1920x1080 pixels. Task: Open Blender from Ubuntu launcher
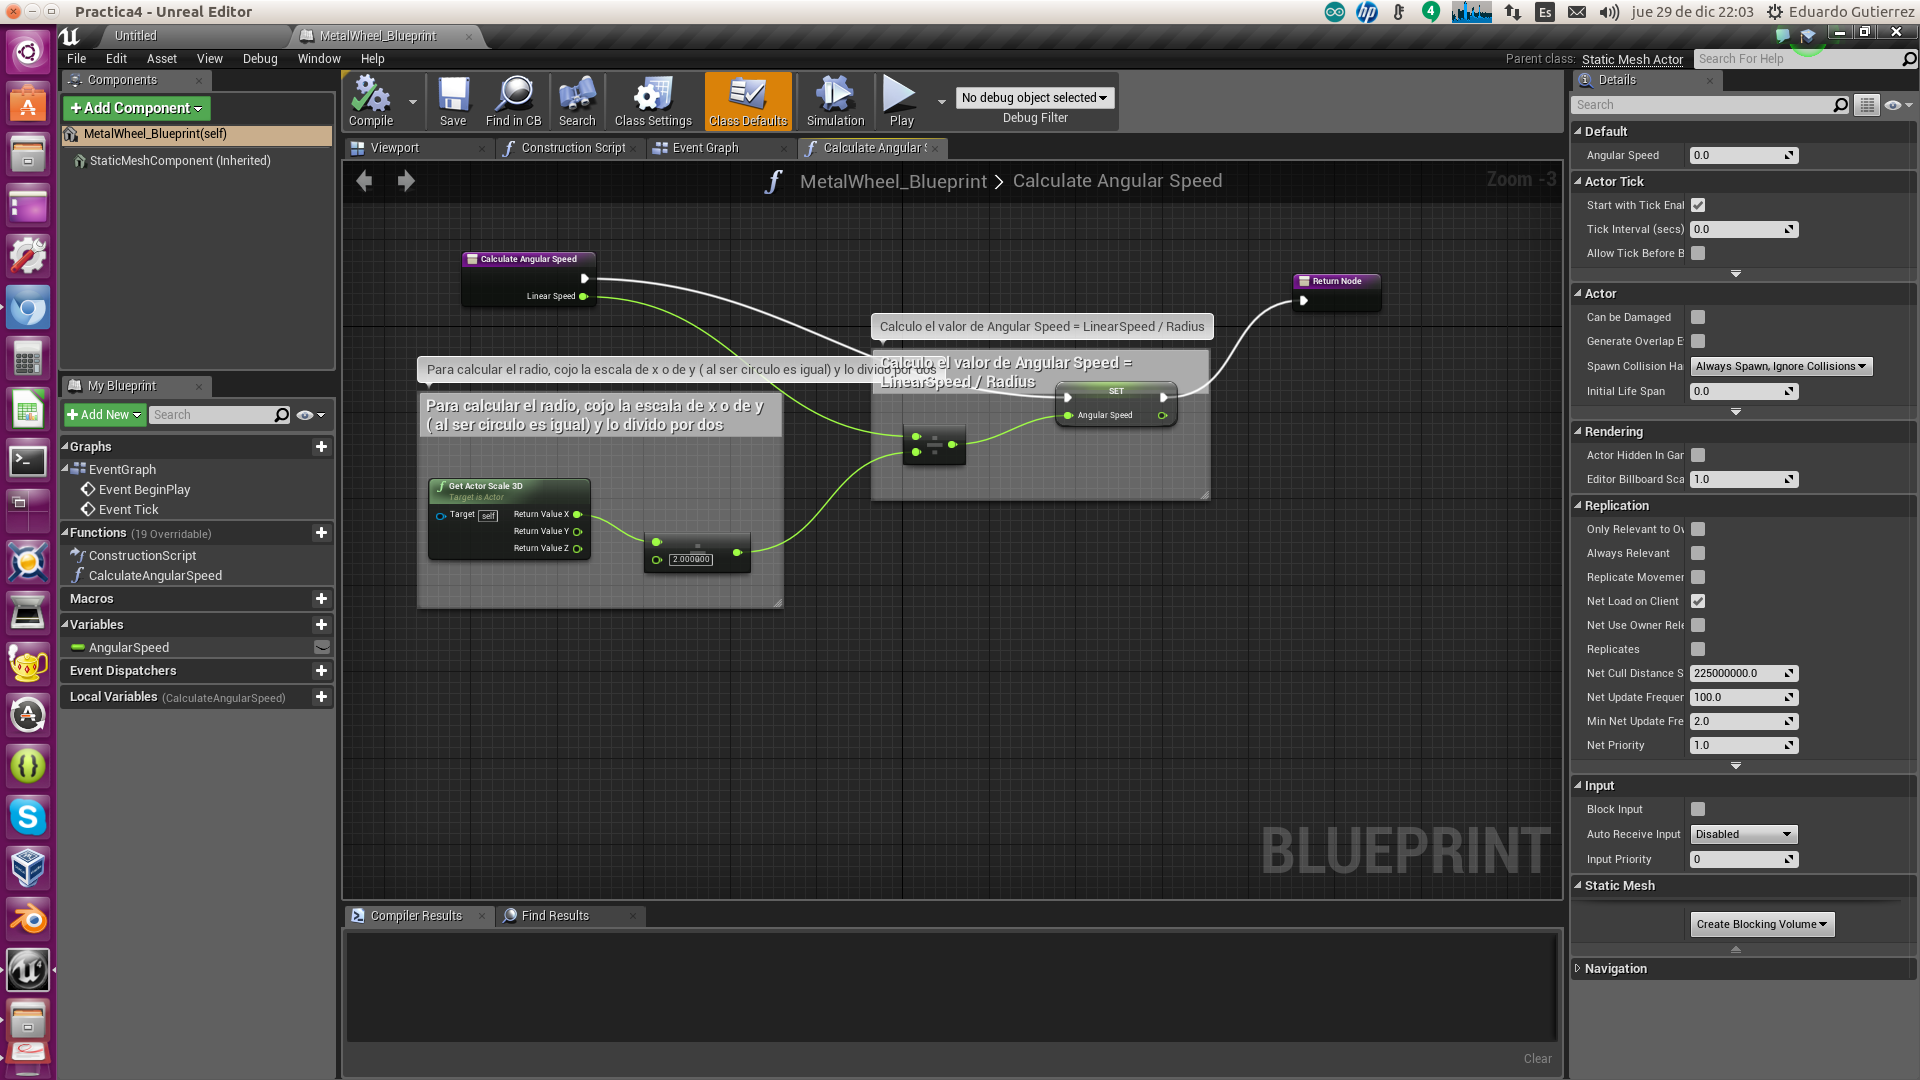pos(28,919)
